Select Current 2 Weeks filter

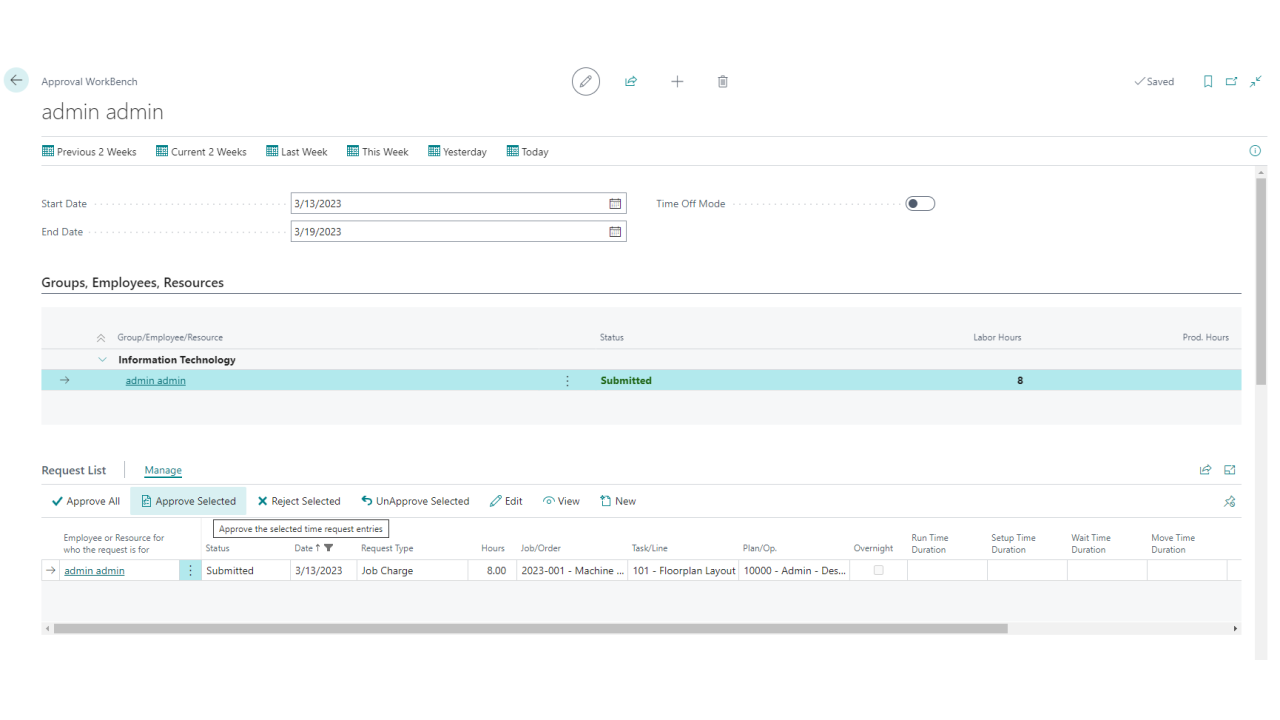coord(201,151)
